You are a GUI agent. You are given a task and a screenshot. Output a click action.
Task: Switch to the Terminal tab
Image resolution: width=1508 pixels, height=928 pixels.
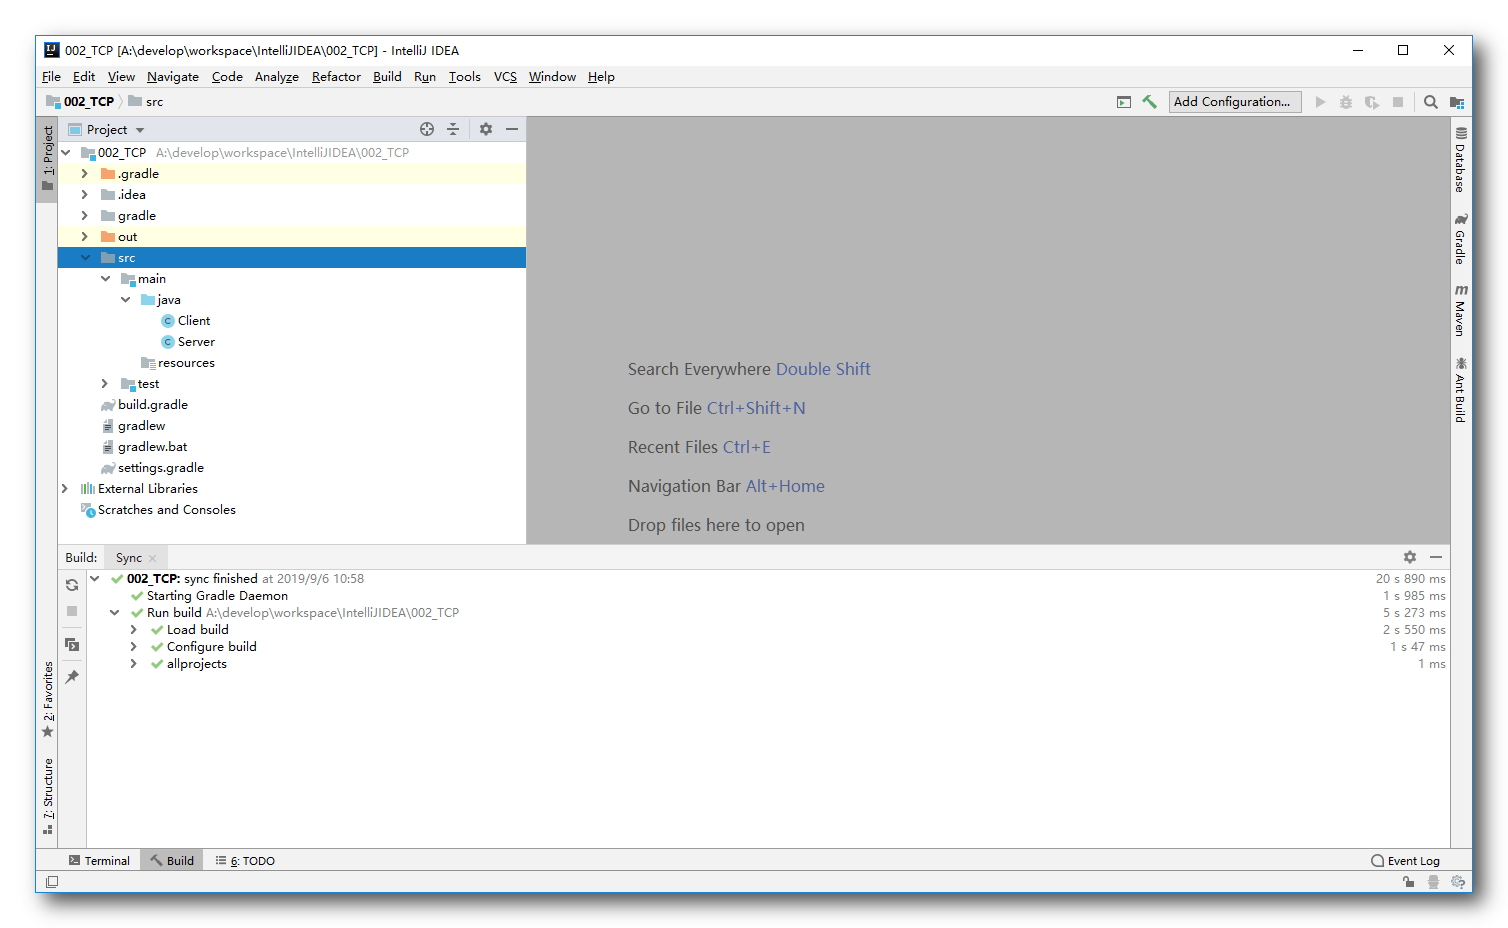click(99, 861)
